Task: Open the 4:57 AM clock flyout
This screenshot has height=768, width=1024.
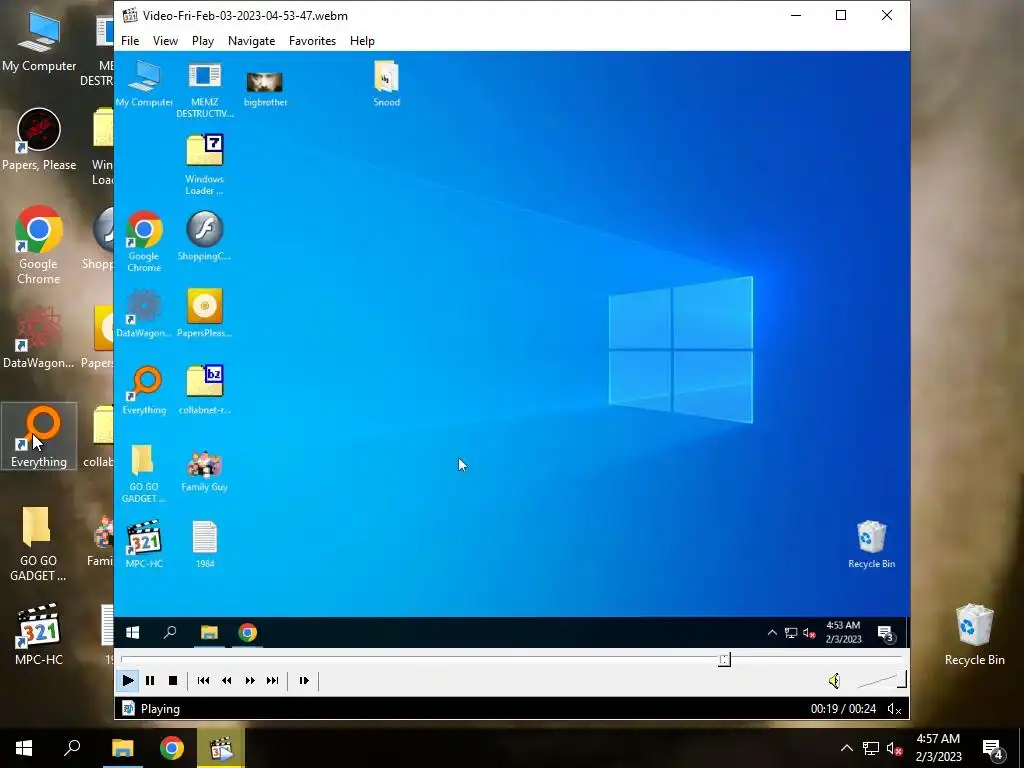Action: click(x=938, y=748)
